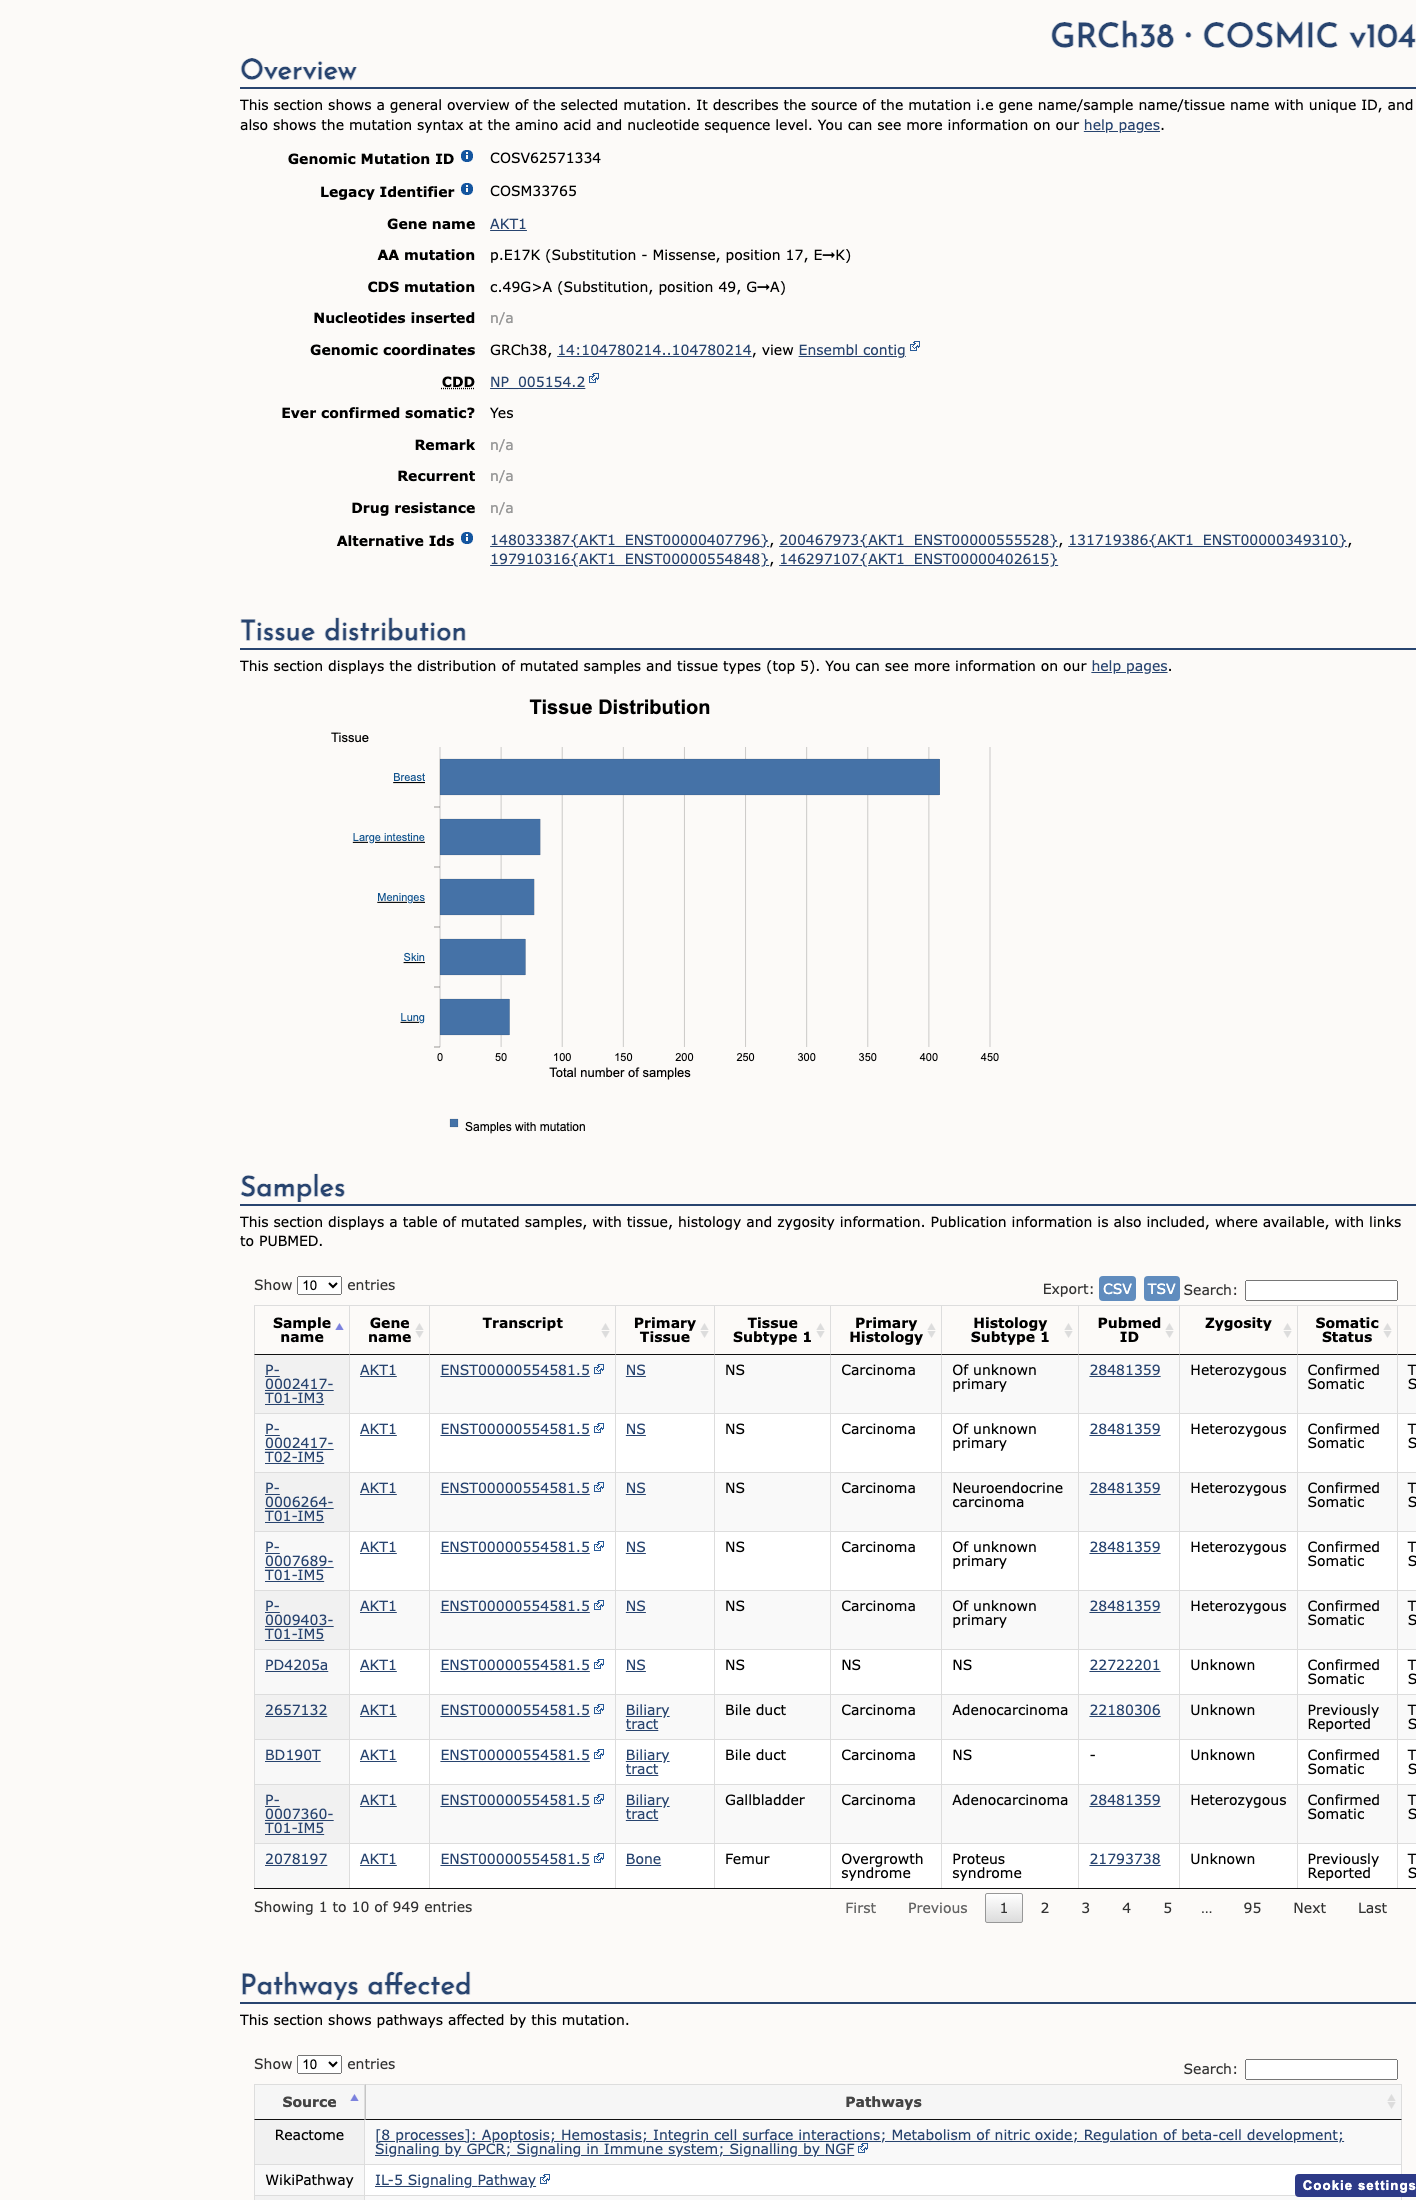
Task: Focus the Pathways table search field
Action: 1321,2069
